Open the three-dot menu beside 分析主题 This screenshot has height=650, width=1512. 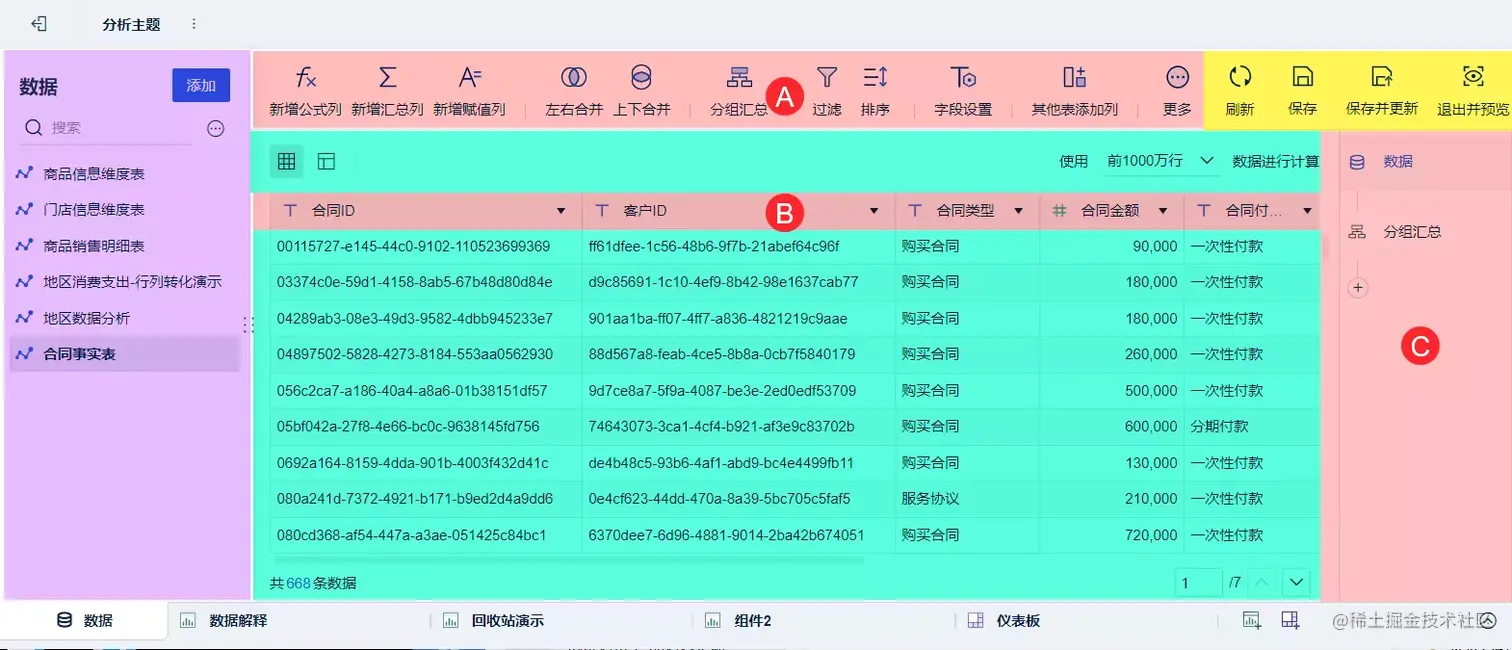[193, 24]
